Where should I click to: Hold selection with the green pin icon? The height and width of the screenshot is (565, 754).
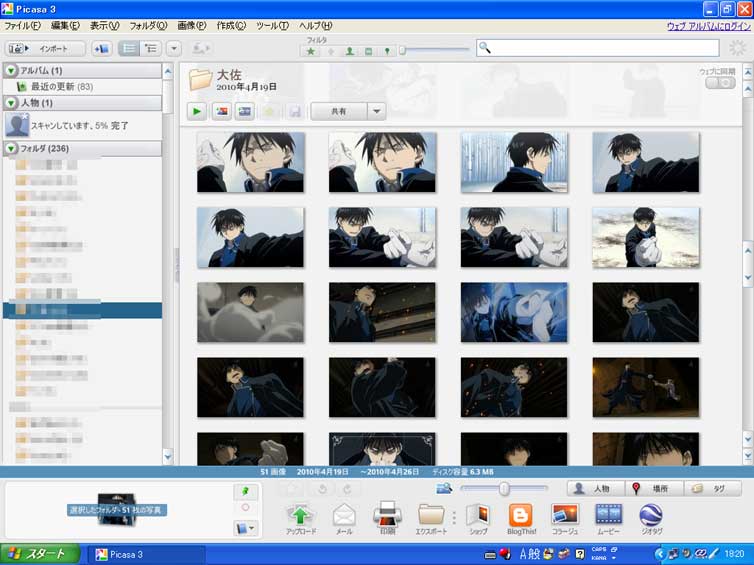[x=245, y=491]
